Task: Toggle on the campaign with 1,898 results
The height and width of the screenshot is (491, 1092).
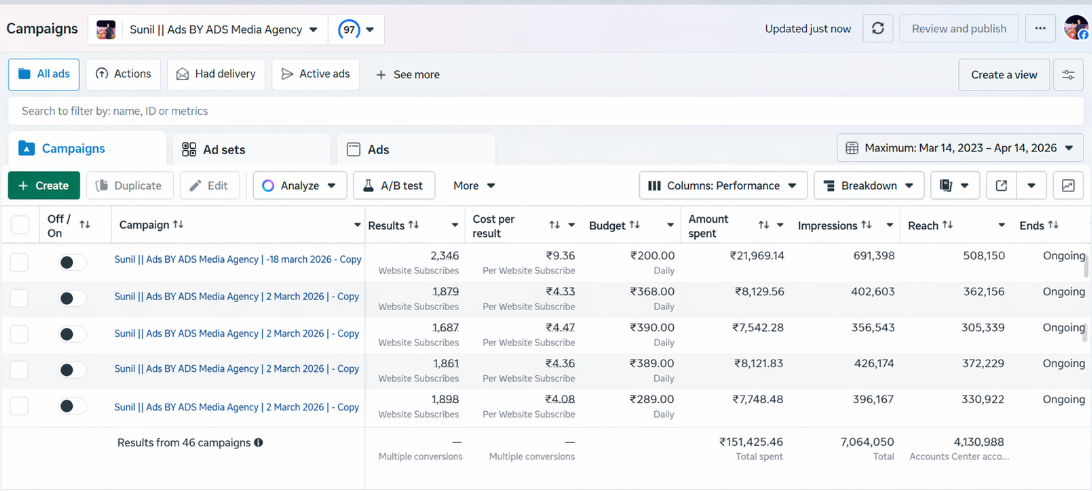Action: pyautogui.click(x=73, y=406)
